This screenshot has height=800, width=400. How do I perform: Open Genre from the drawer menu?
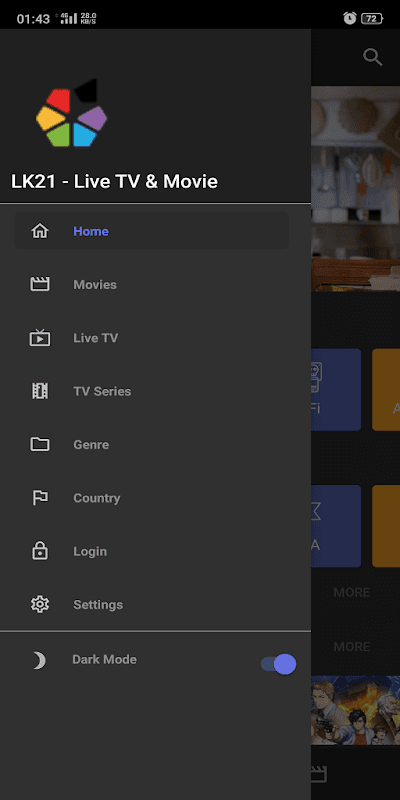point(152,444)
